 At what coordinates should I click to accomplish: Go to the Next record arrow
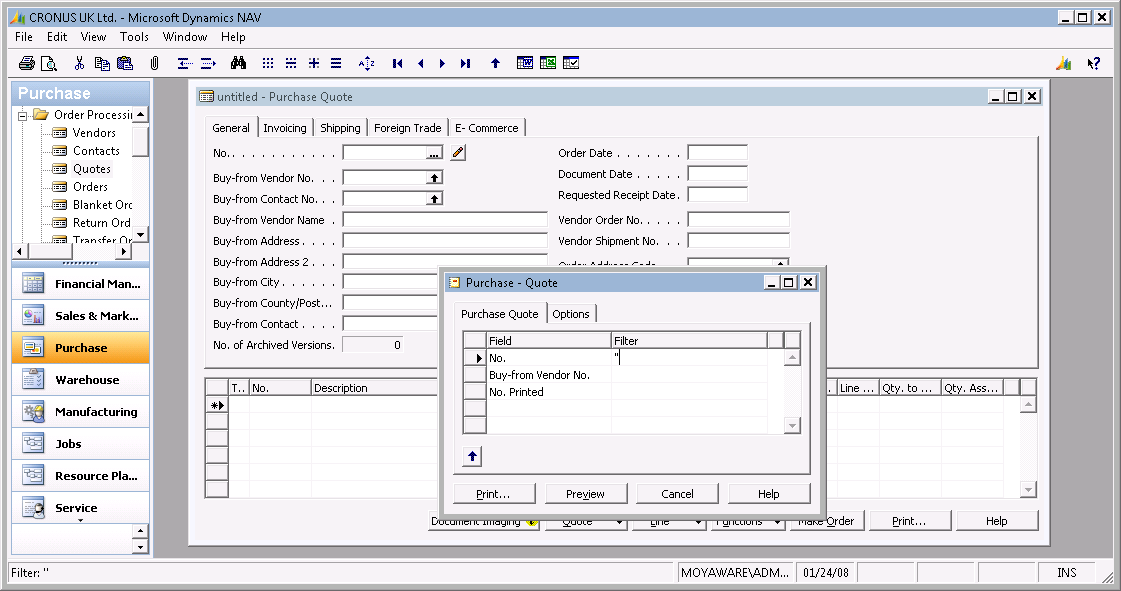coord(443,64)
